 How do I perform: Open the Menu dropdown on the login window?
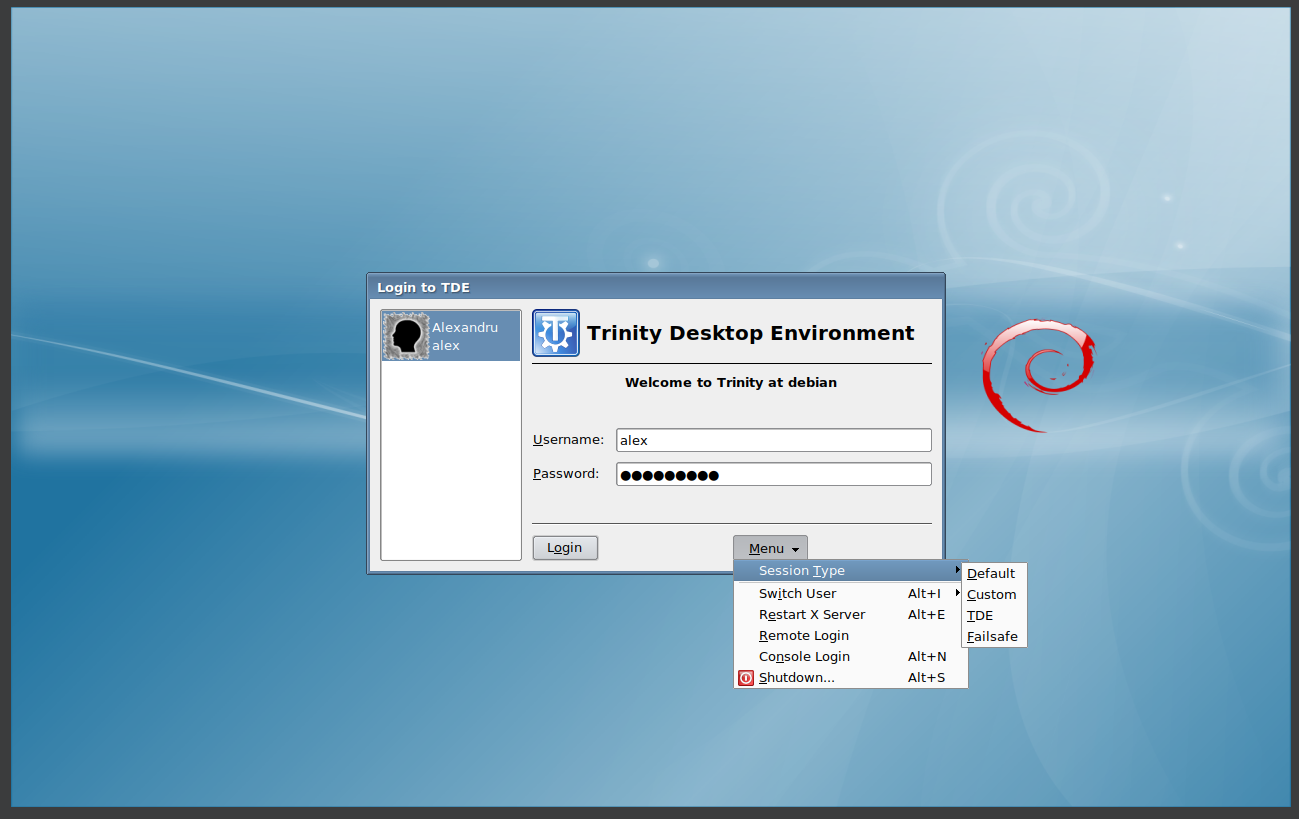[769, 547]
